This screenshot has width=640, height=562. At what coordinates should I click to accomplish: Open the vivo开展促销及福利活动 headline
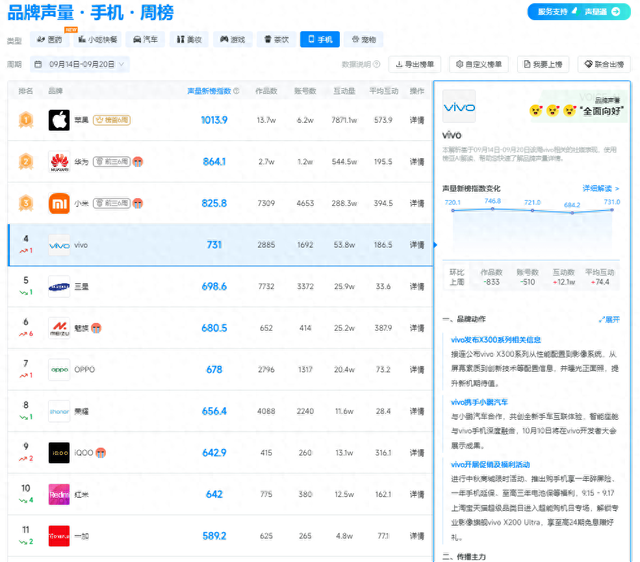pyautogui.click(x=490, y=464)
